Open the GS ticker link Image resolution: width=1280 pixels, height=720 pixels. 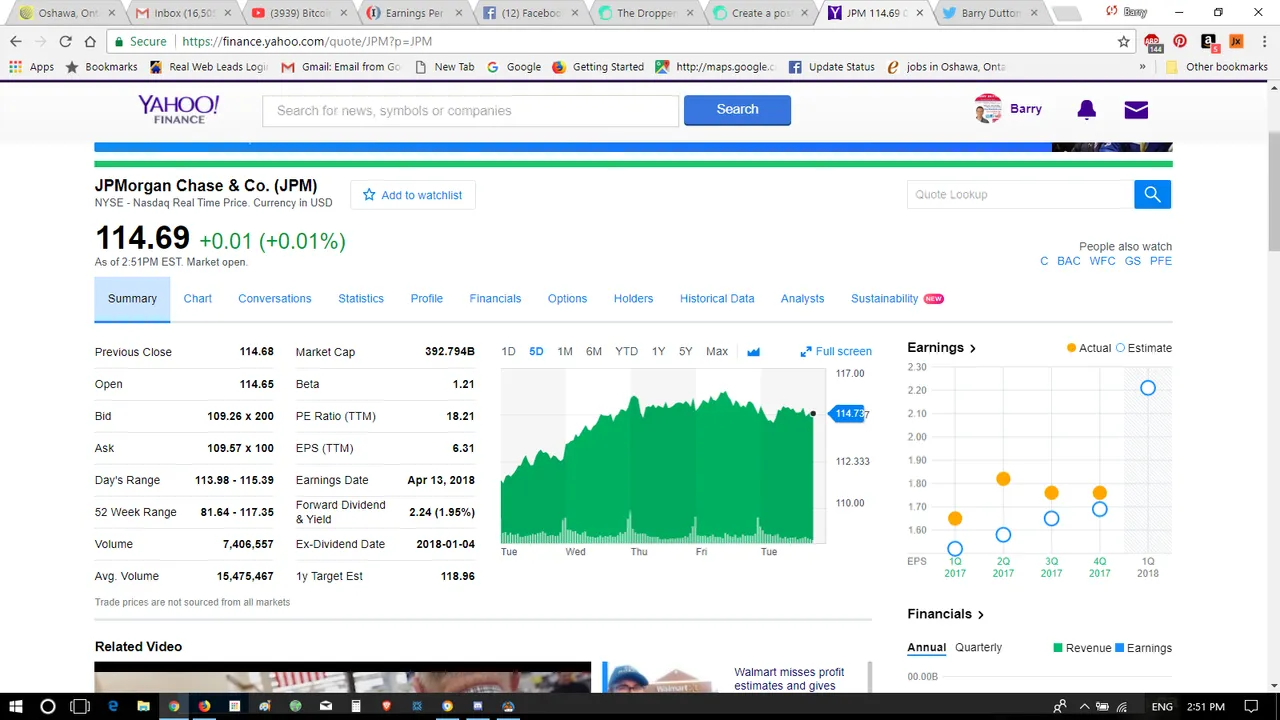(x=1132, y=261)
